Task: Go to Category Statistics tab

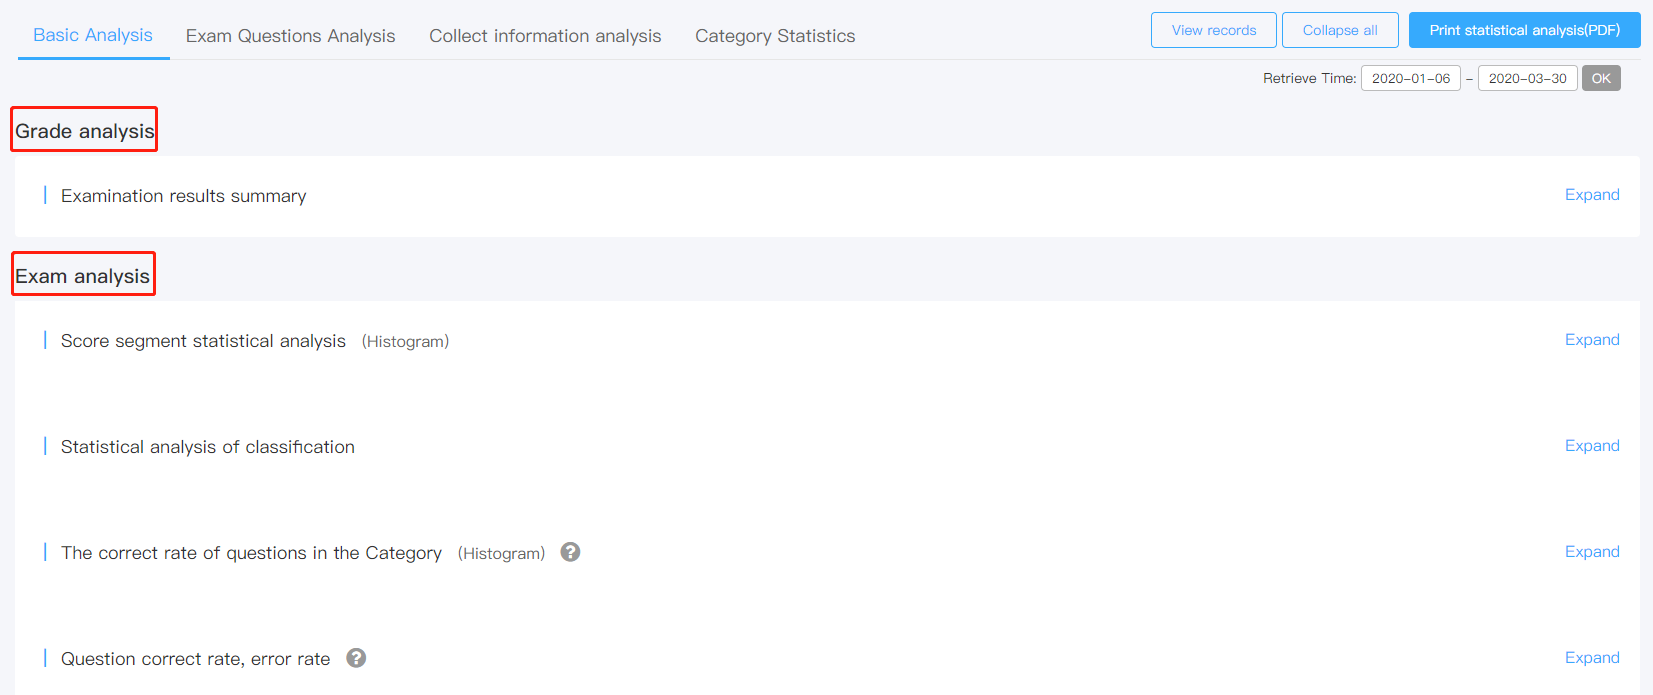Action: (x=775, y=36)
